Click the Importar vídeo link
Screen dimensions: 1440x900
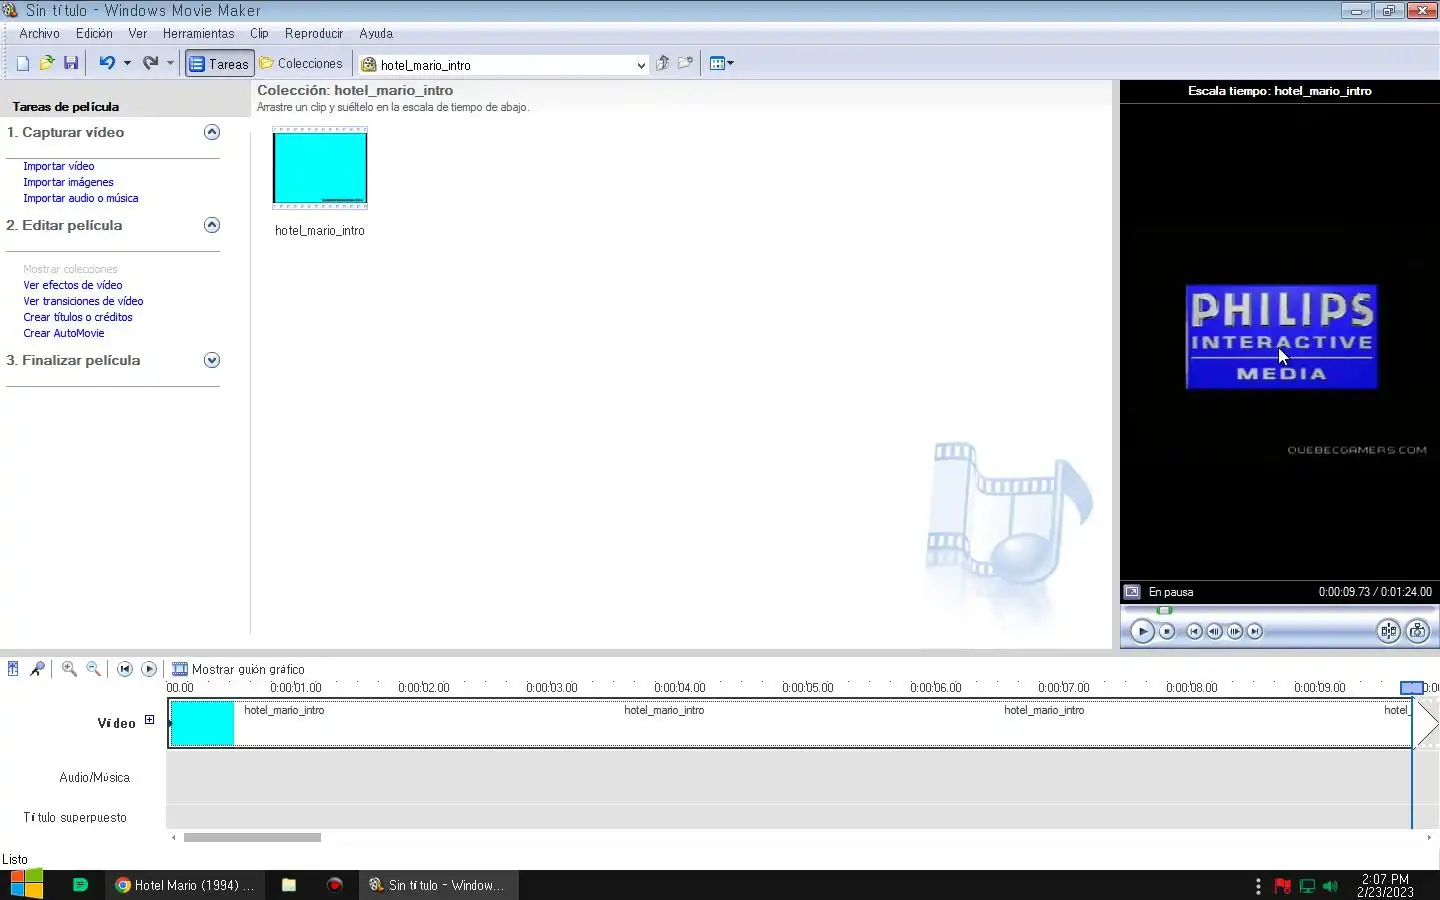(x=59, y=166)
